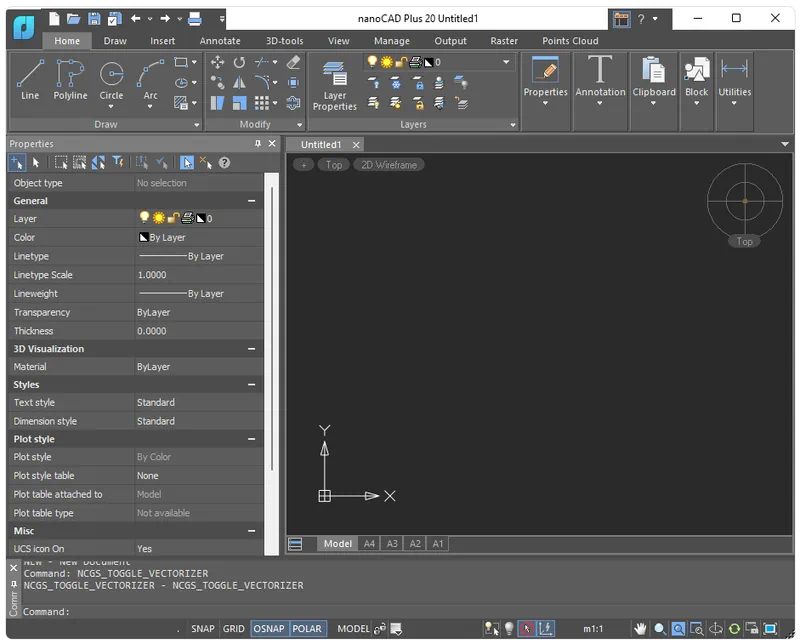
Task: Toggle the dynamic UCS axes status button
Action: point(546,629)
